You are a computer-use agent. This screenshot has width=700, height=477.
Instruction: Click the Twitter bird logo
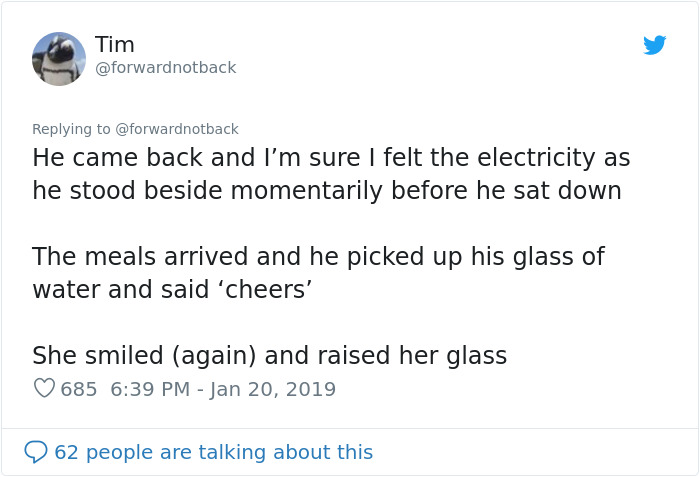click(x=655, y=45)
